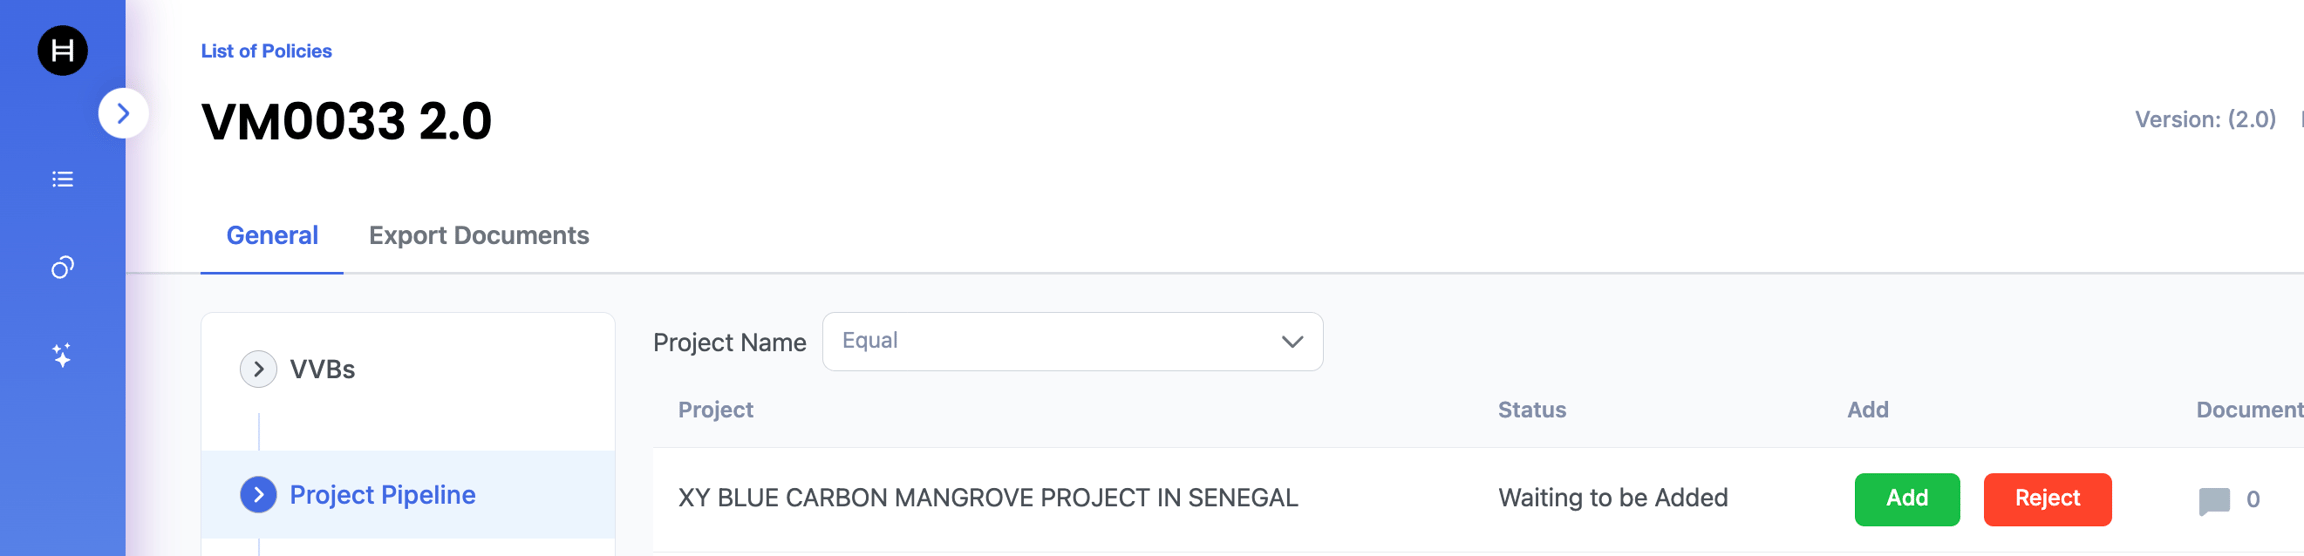Click the green Add button
This screenshot has width=2304, height=556.
[1907, 499]
